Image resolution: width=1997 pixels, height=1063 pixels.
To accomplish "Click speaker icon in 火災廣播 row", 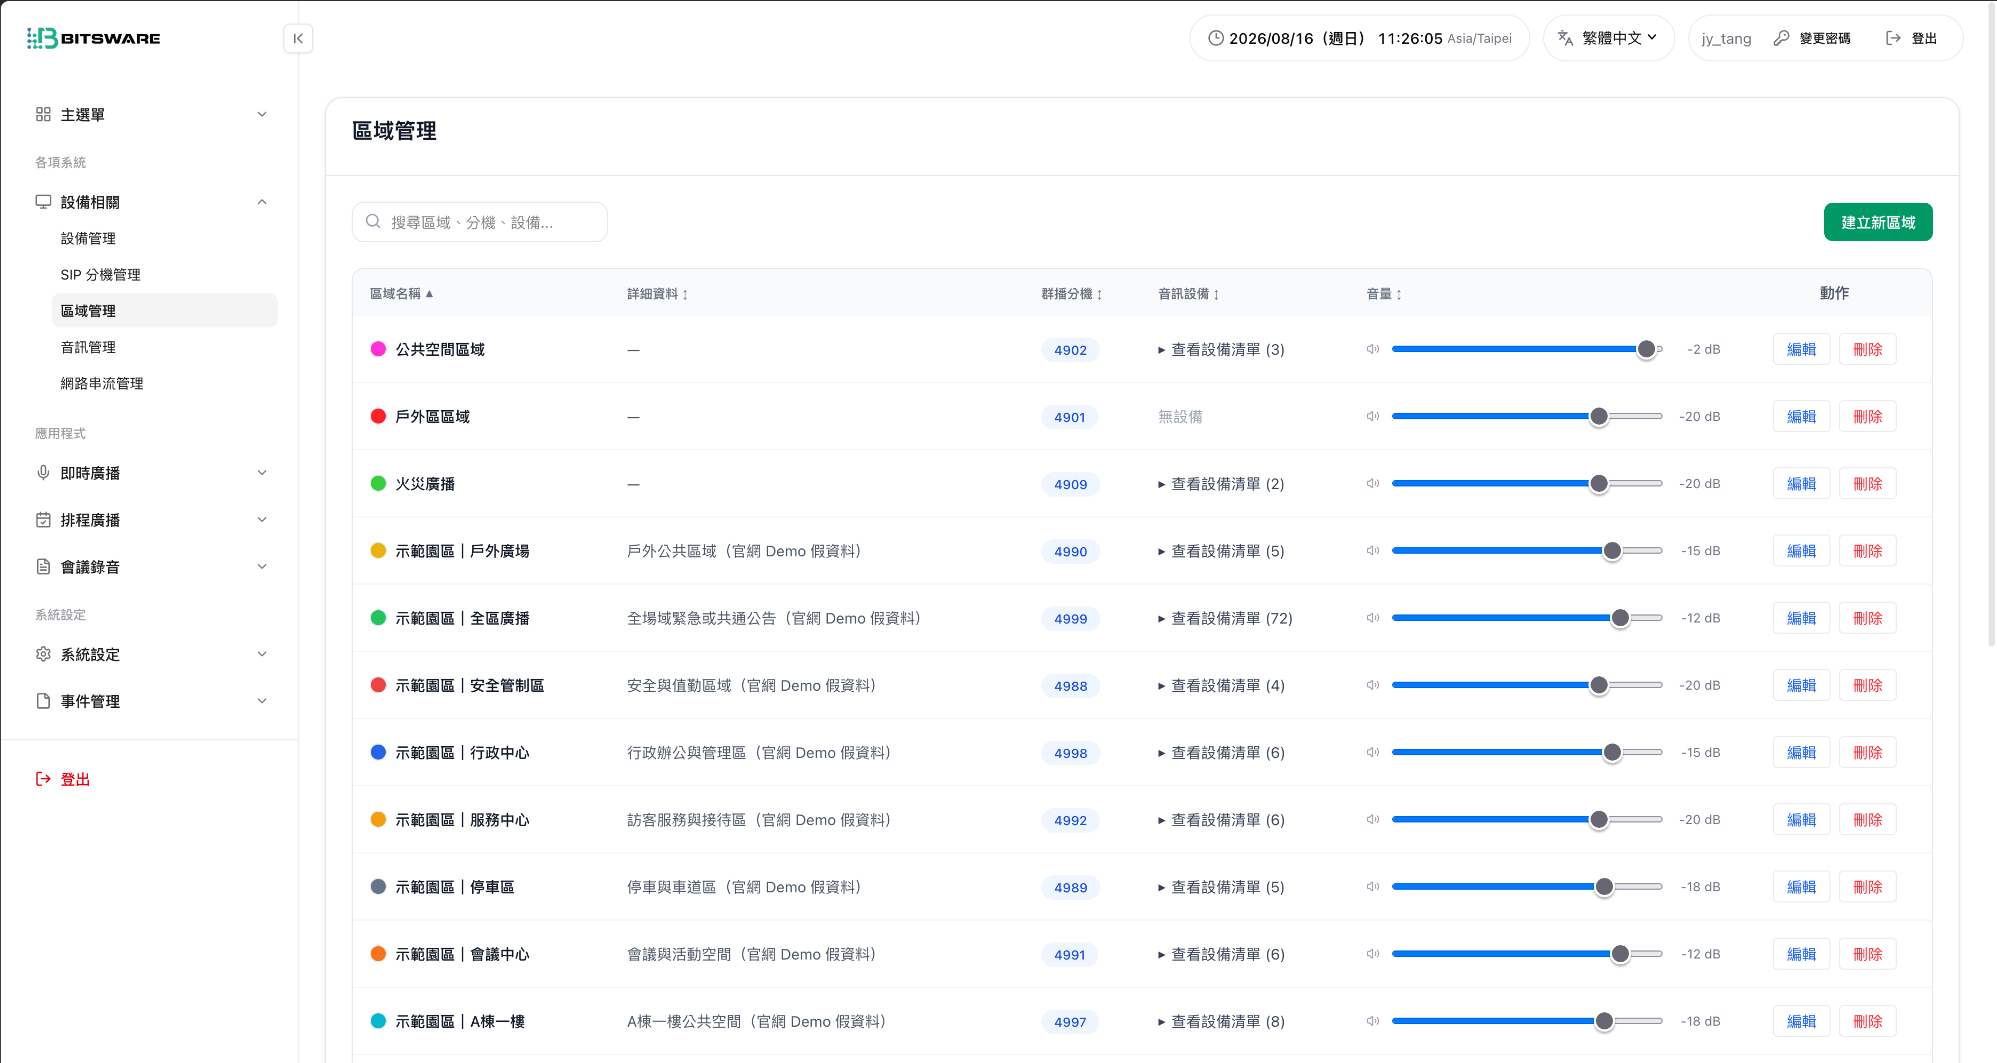I will click(1373, 483).
